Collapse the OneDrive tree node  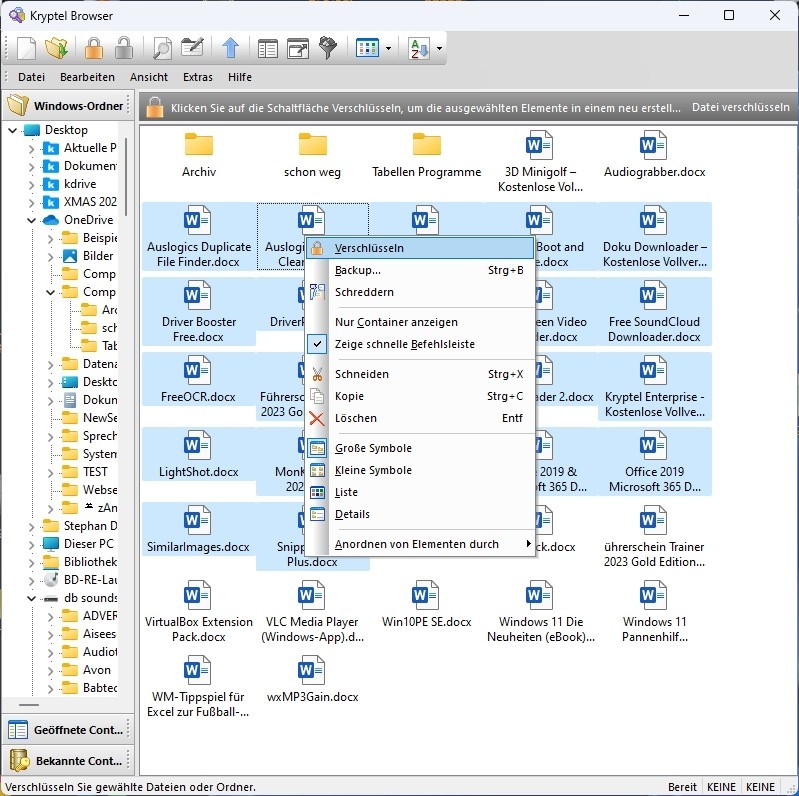(x=31, y=220)
